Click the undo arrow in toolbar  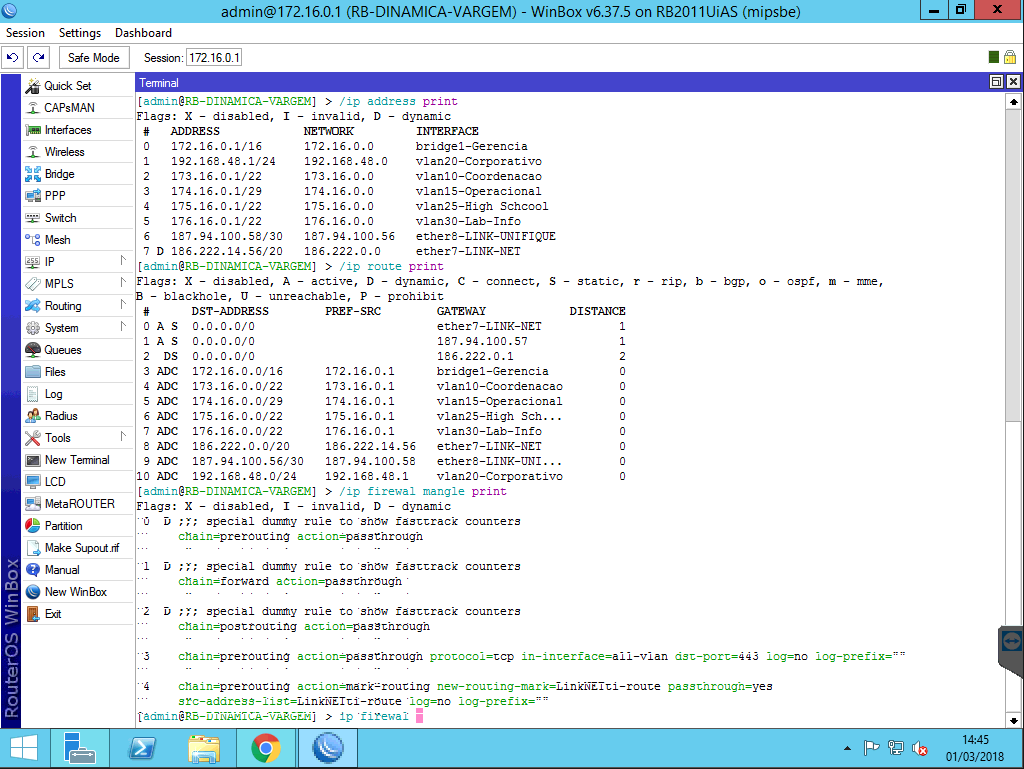point(13,58)
